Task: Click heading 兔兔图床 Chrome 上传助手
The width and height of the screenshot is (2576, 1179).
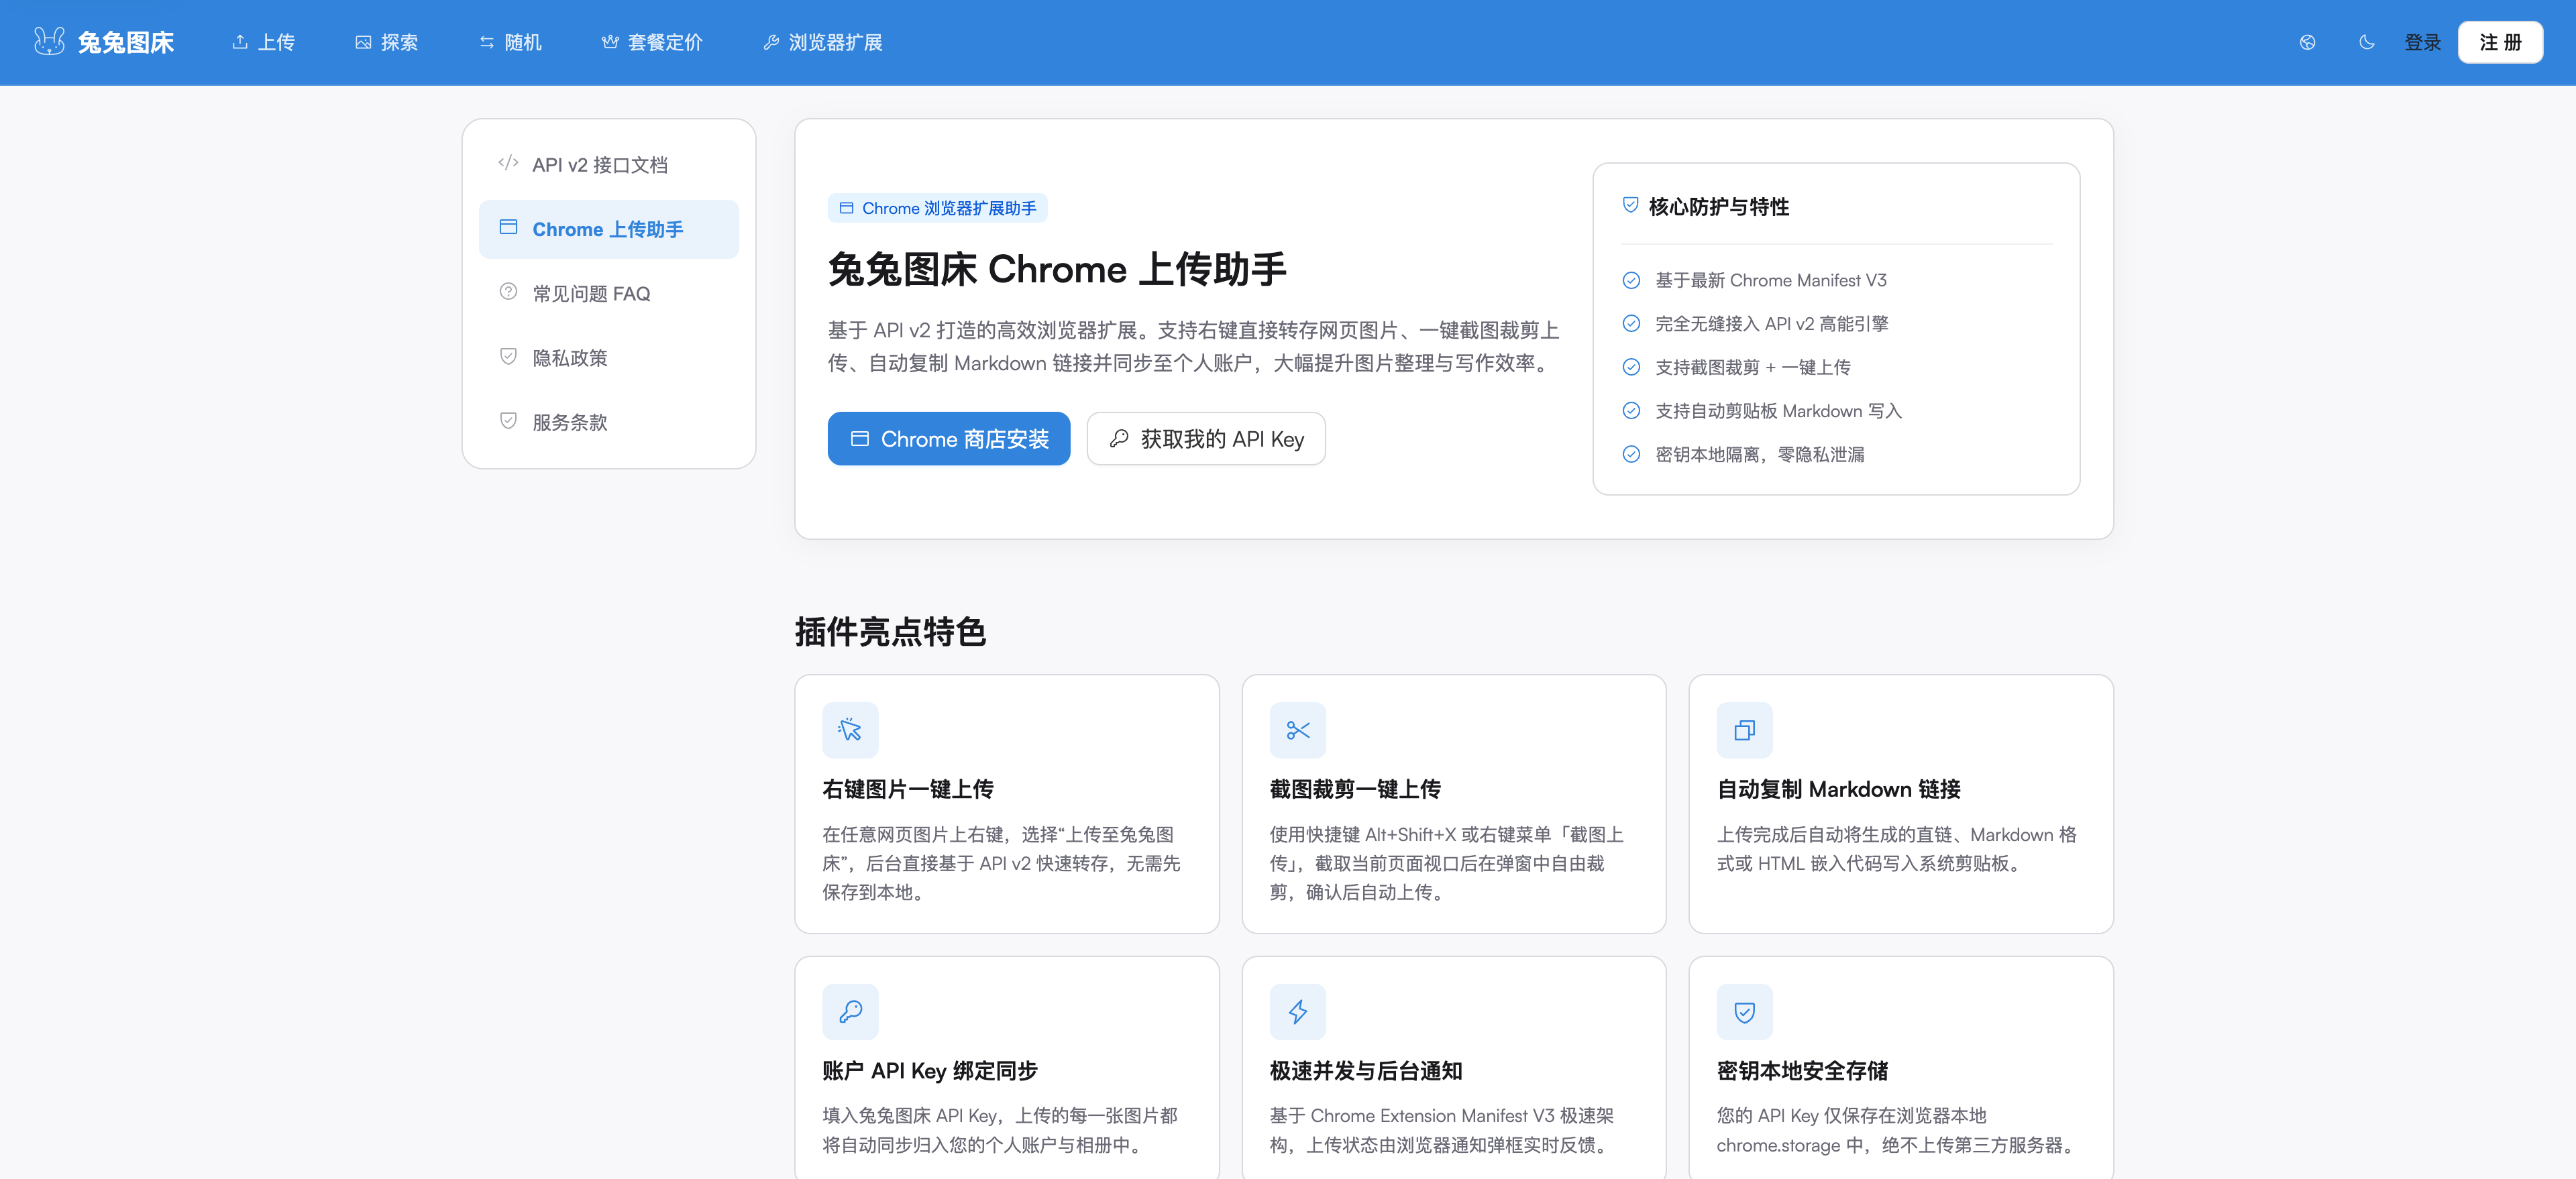Action: [x=1057, y=269]
